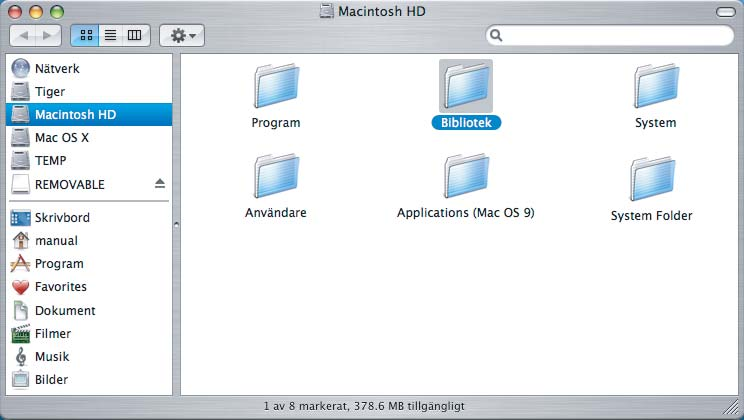Click the window resize corner grip
Image resolution: width=744 pixels, height=420 pixels.
(732, 408)
